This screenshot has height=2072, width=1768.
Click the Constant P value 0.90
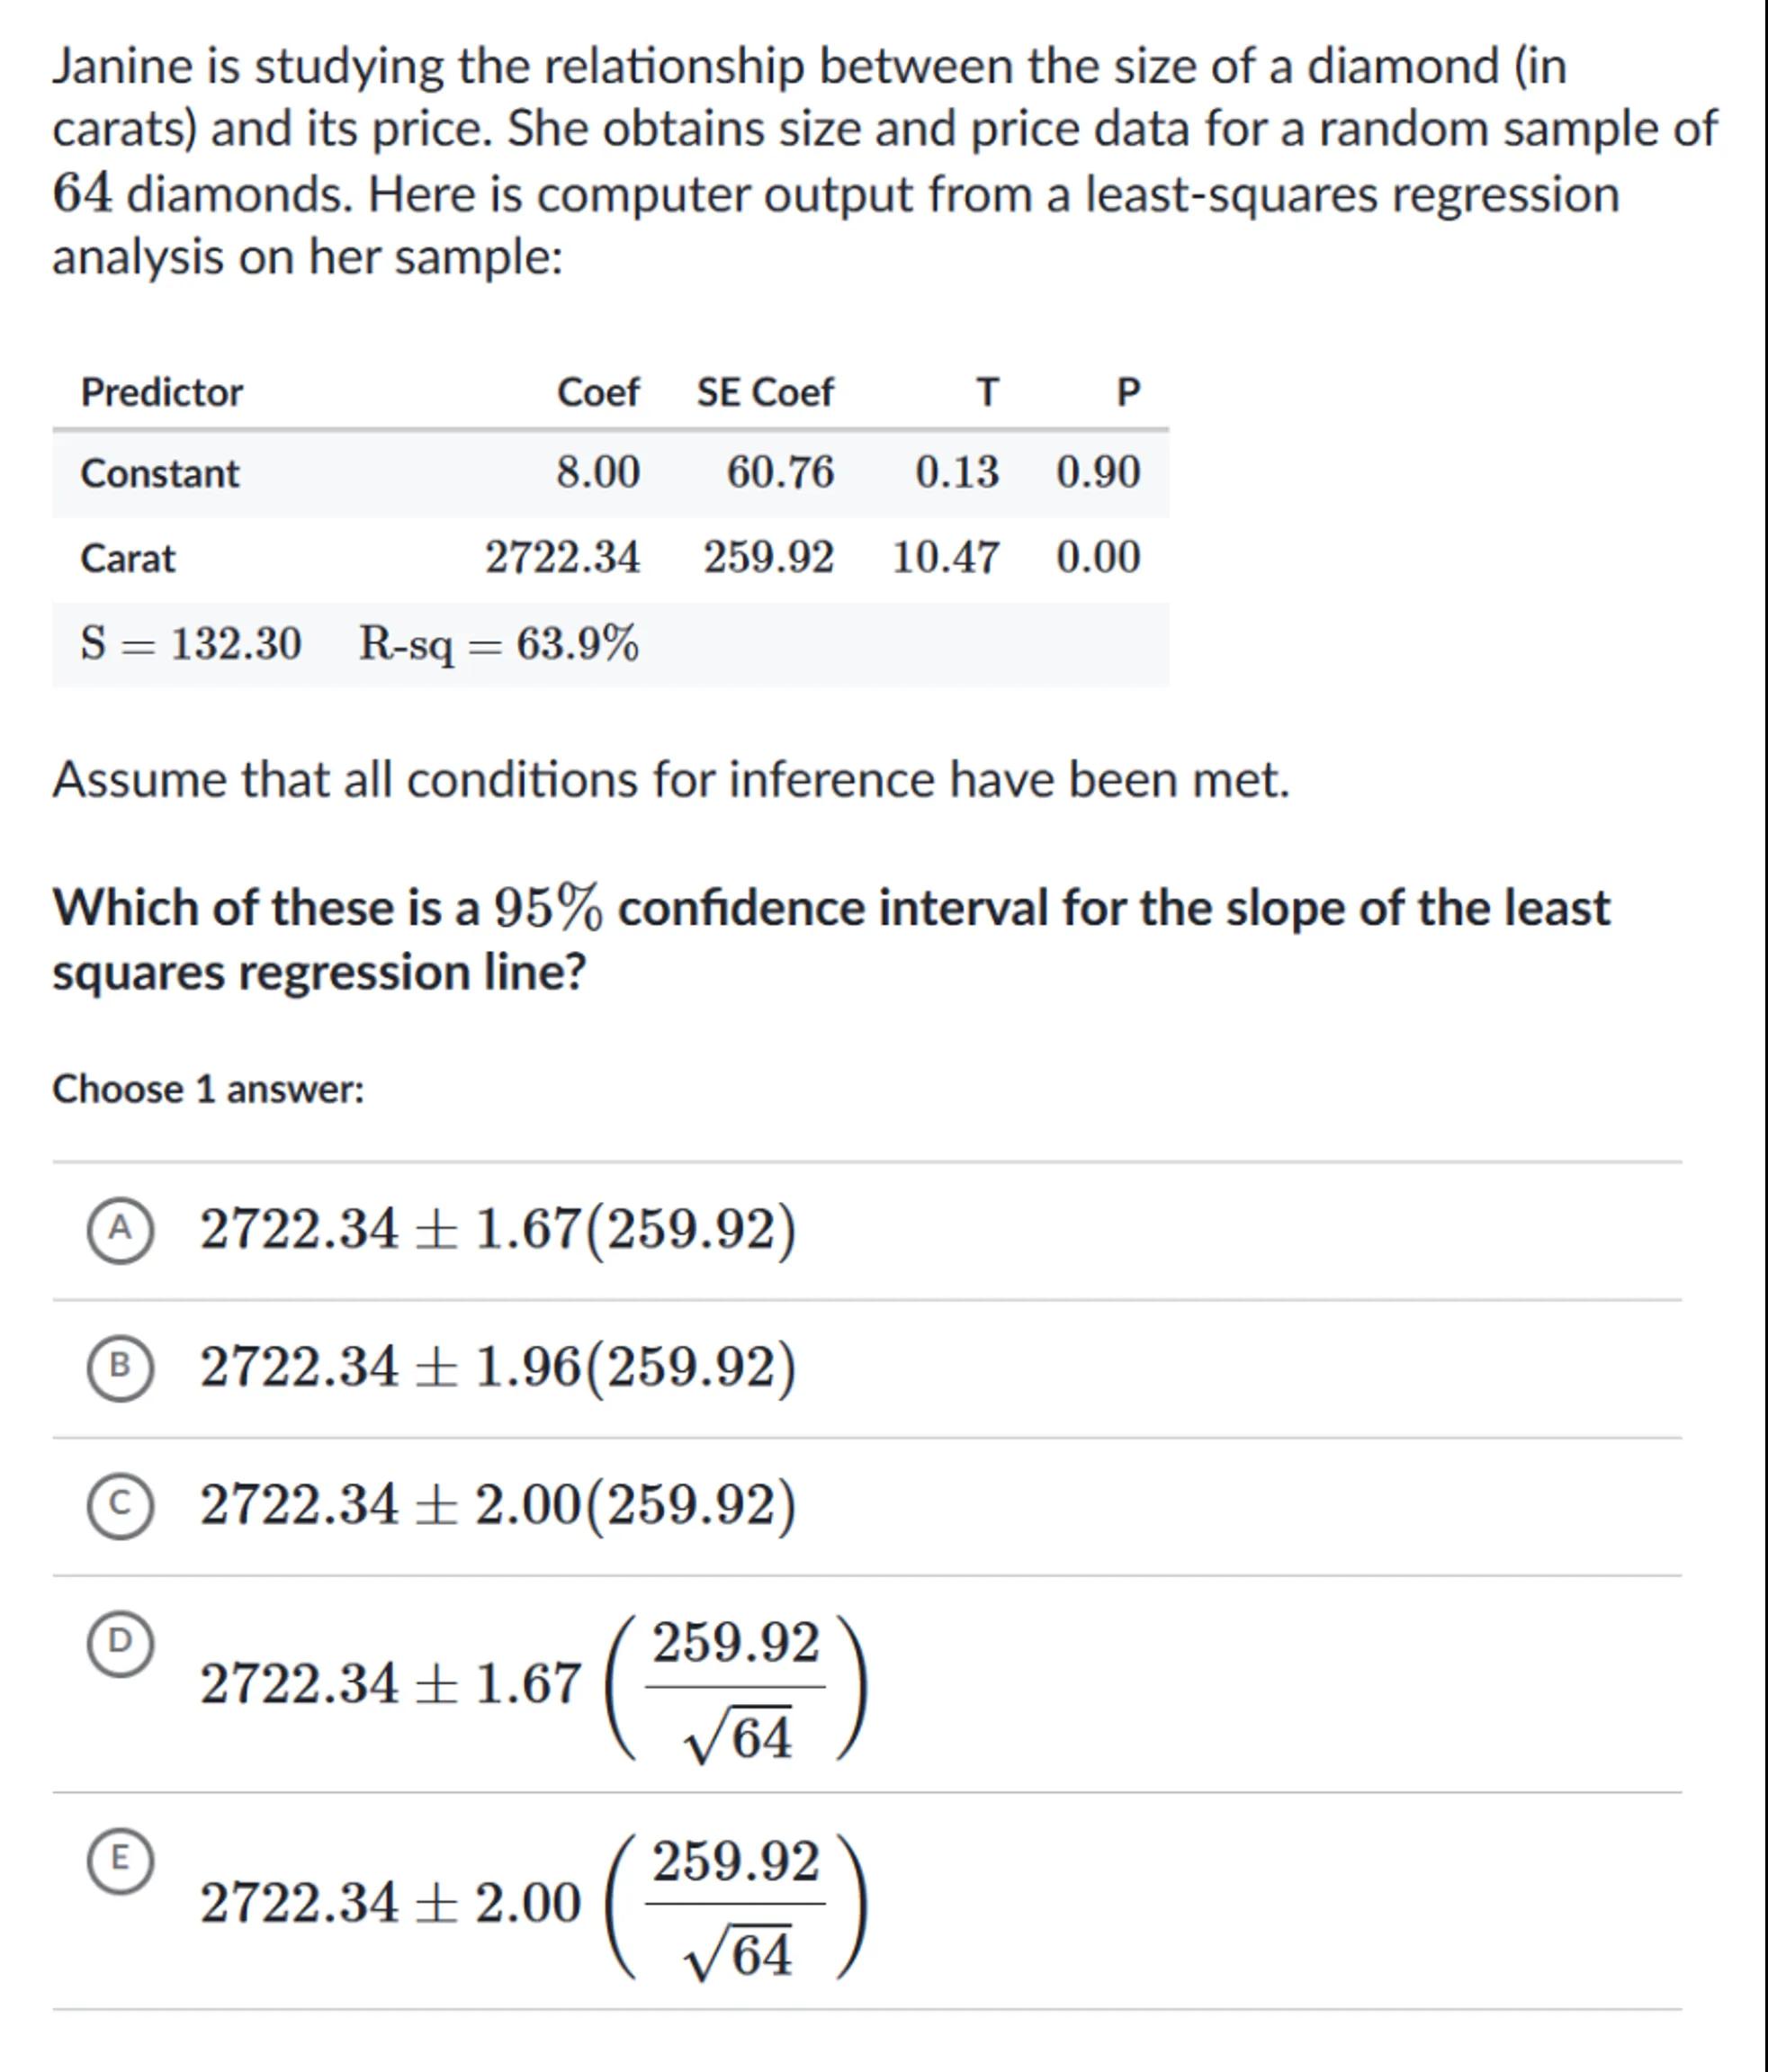coord(1098,472)
